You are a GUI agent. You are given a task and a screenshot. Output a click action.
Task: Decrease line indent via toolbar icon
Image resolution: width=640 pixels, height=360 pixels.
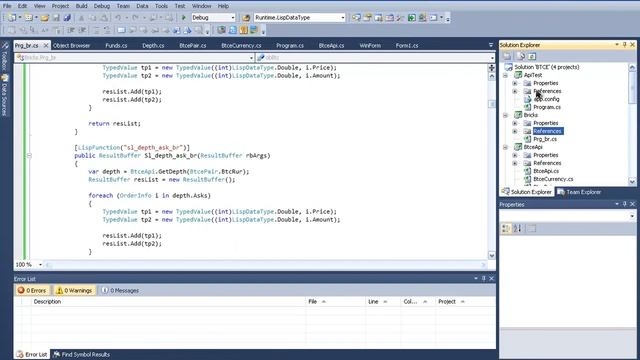click(x=71, y=30)
